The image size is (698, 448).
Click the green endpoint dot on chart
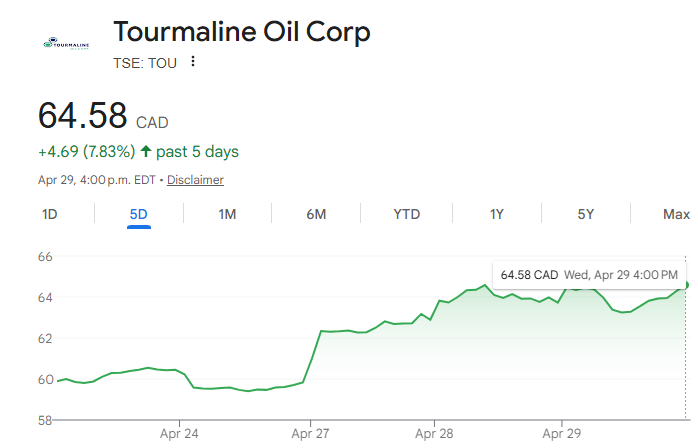click(686, 285)
